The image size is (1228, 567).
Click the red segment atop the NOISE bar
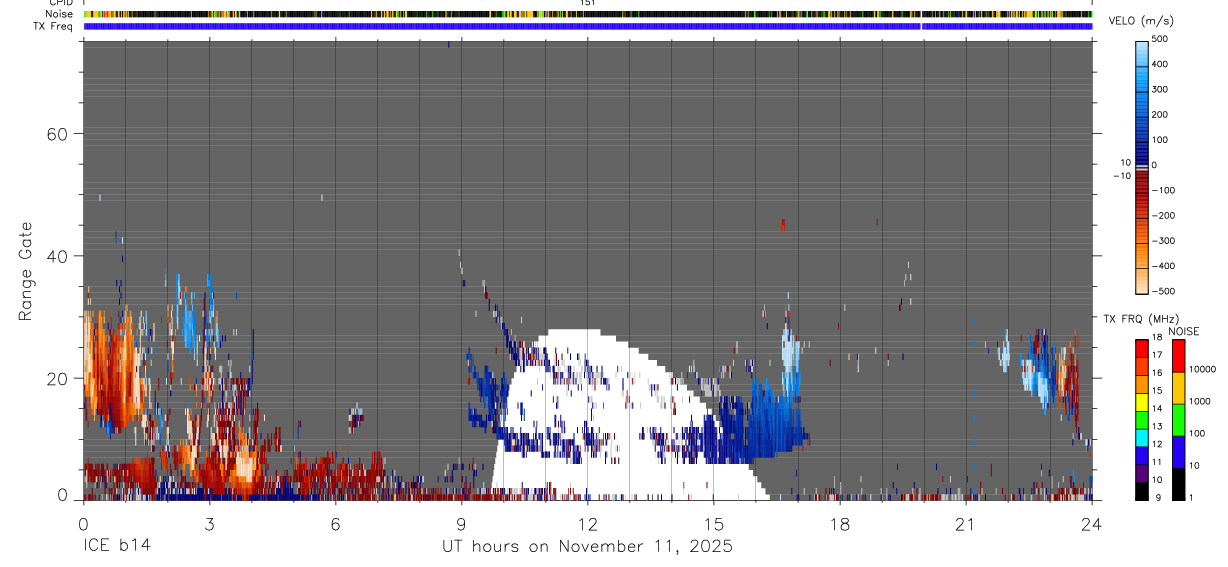pyautogui.click(x=1177, y=355)
